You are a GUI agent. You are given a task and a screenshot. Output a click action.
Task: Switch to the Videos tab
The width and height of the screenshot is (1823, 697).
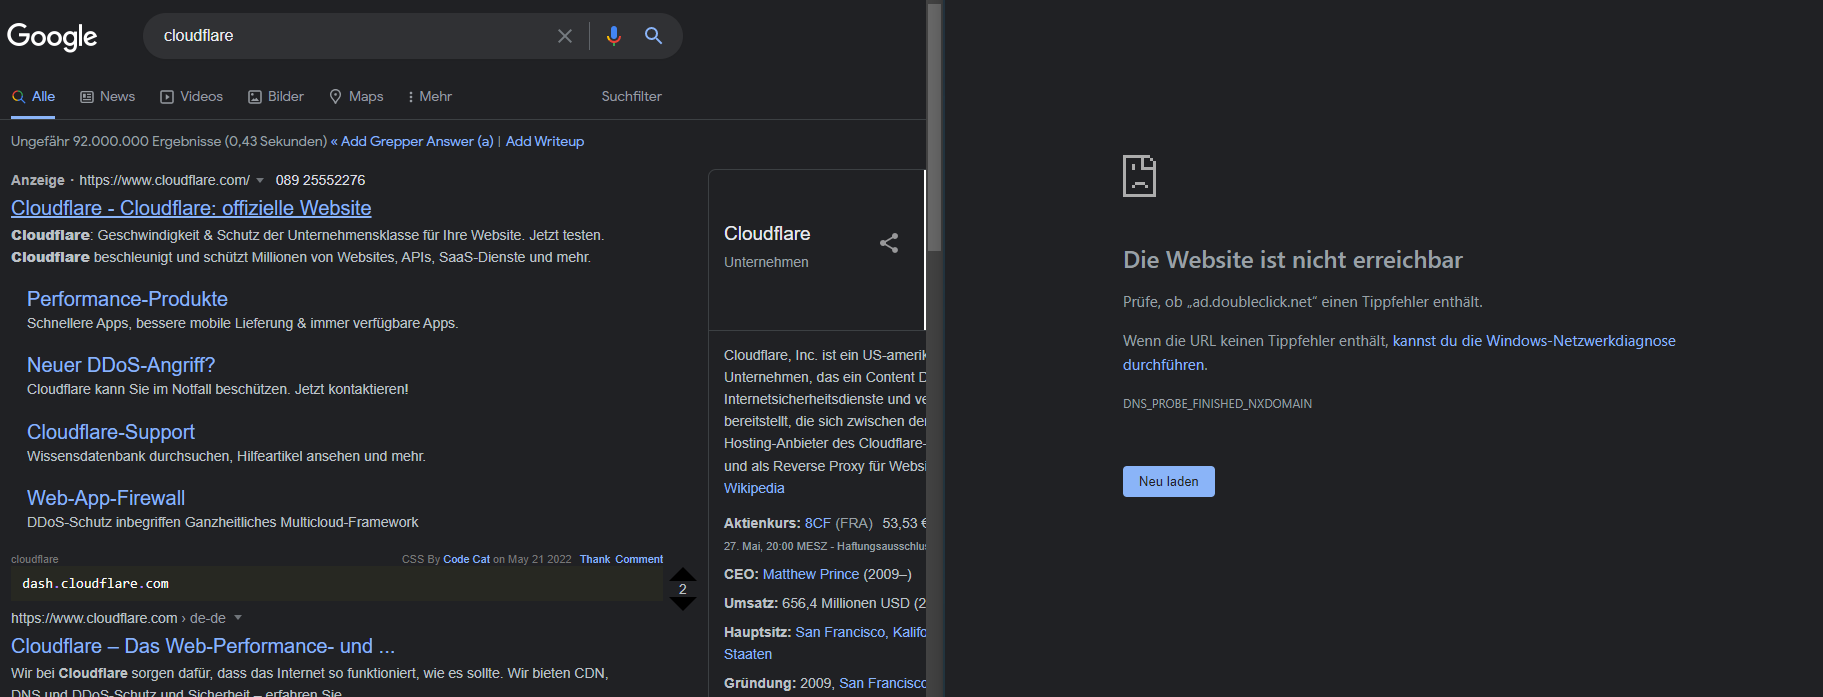pos(191,97)
